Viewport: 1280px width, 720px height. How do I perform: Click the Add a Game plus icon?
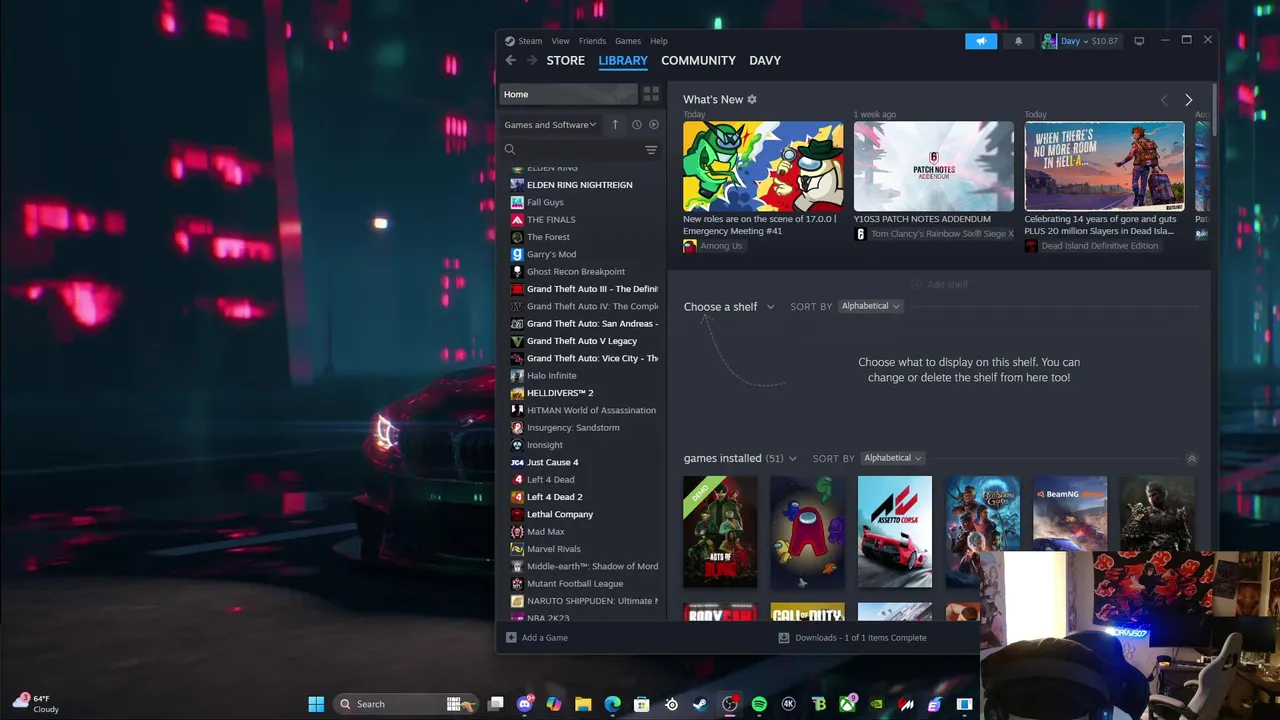tap(511, 637)
